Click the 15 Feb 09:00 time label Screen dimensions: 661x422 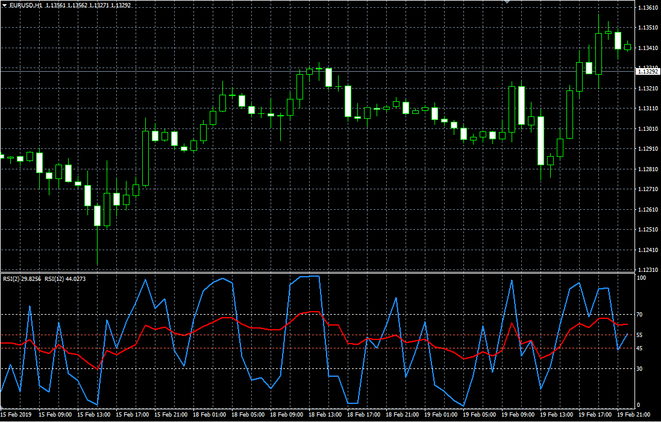click(x=55, y=415)
